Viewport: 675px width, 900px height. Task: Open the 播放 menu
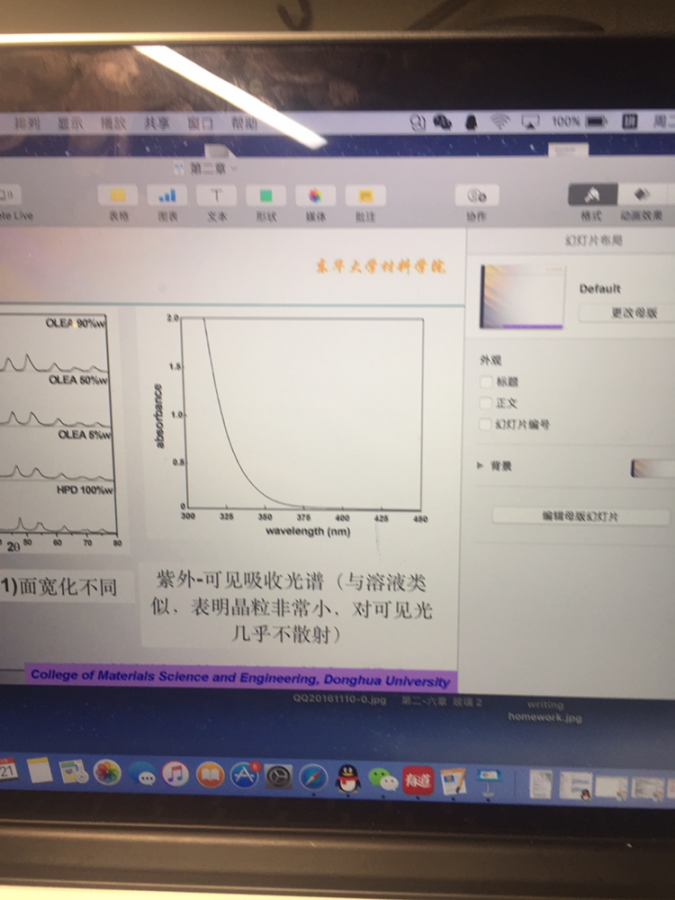112,123
